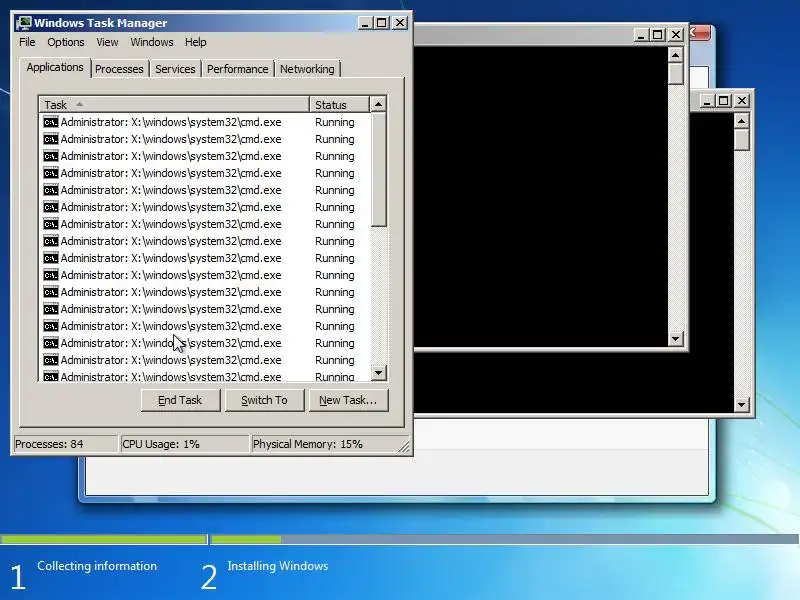Click the New Task... button

348,400
